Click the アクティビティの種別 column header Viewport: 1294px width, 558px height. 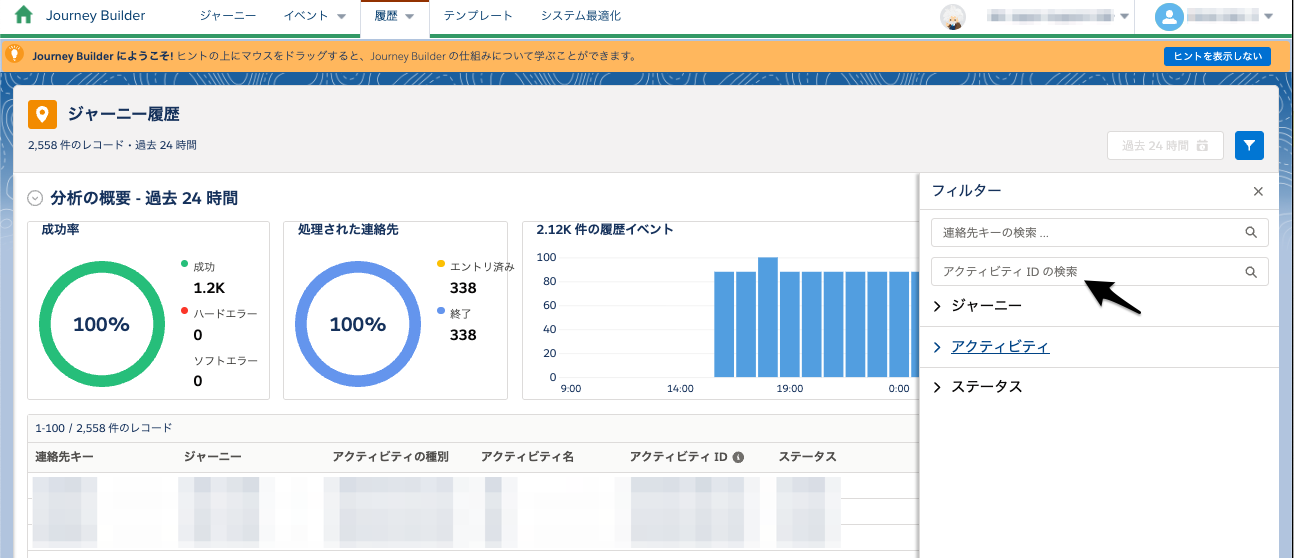pos(391,457)
